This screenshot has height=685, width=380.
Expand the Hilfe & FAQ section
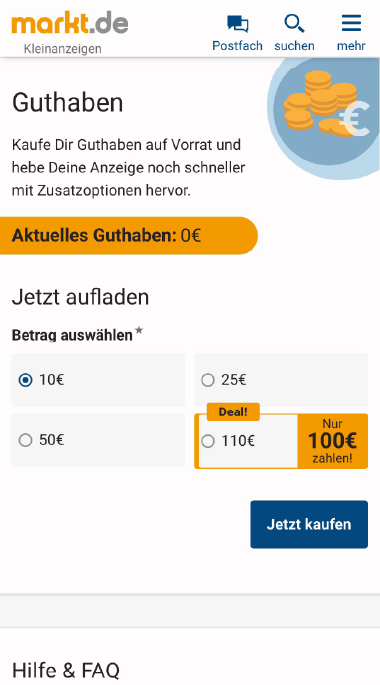pyautogui.click(x=66, y=670)
